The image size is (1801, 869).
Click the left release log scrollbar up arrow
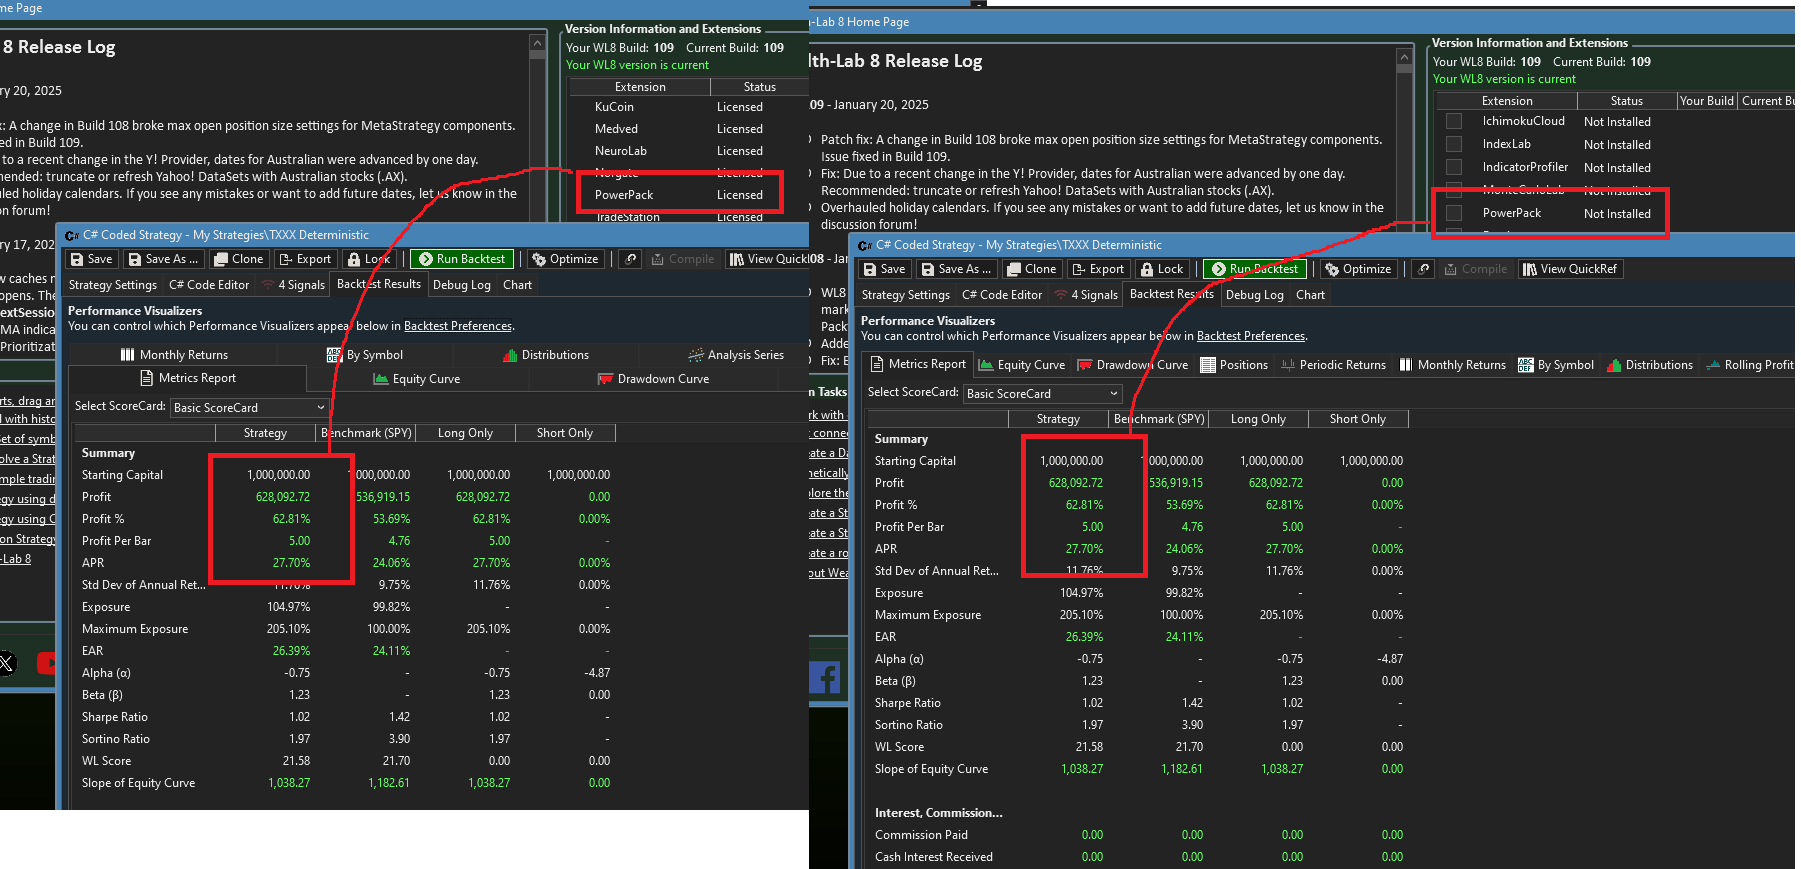point(537,43)
